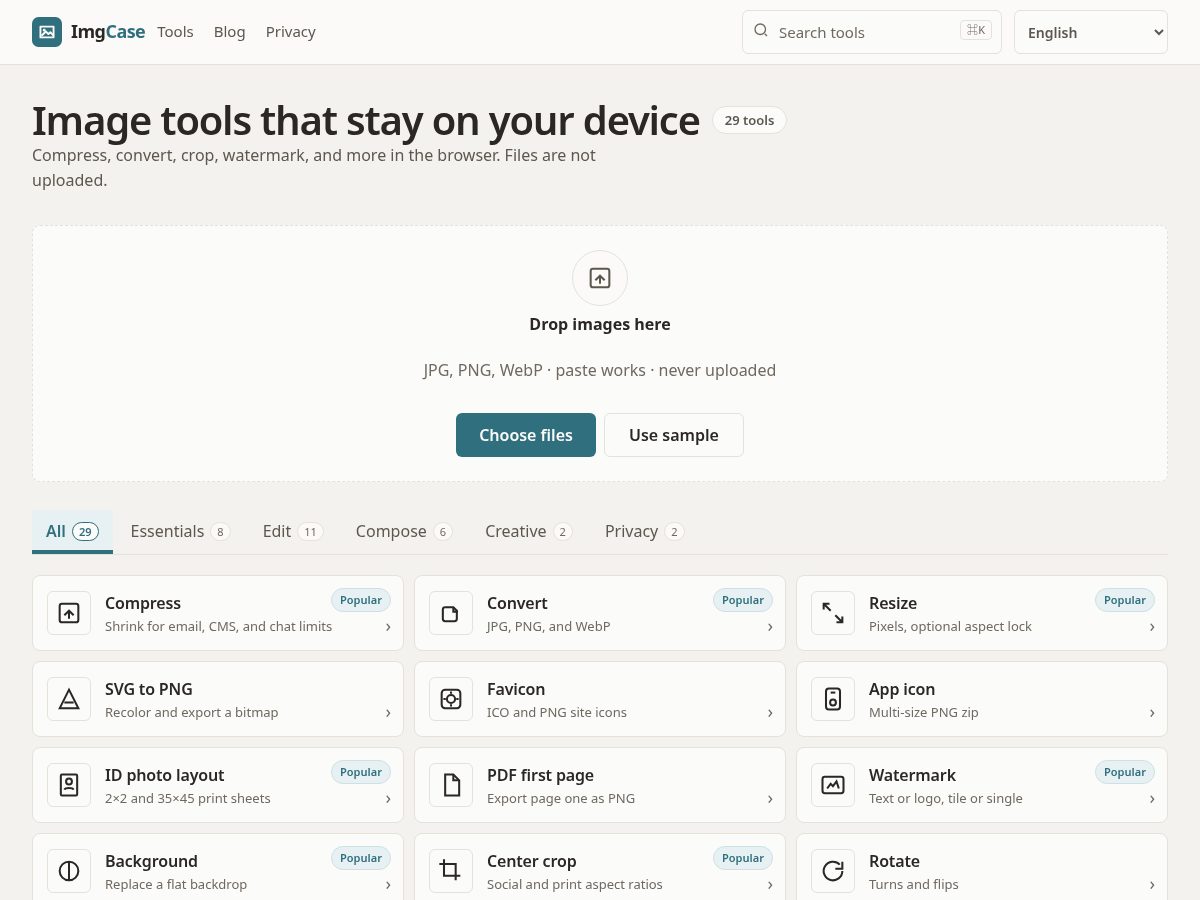
Task: Click the Rotate tool icon
Action: (x=833, y=871)
